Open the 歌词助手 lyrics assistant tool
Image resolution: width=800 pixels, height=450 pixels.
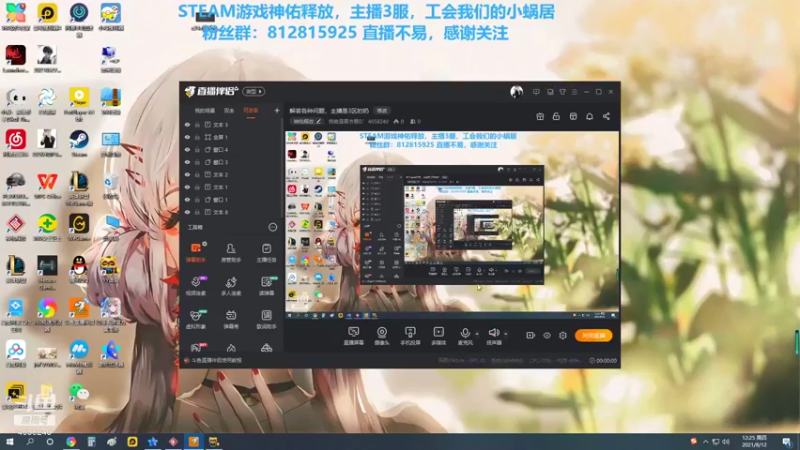click(266, 319)
